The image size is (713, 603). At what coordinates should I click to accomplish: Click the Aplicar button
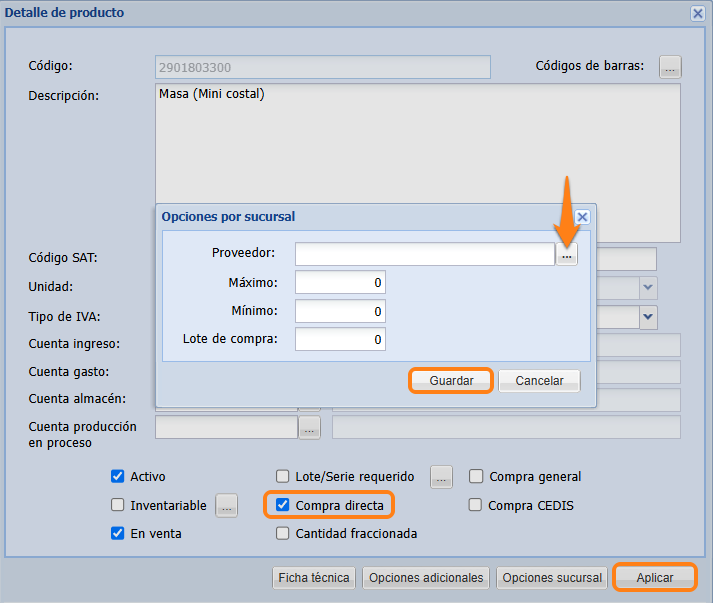coord(655,578)
